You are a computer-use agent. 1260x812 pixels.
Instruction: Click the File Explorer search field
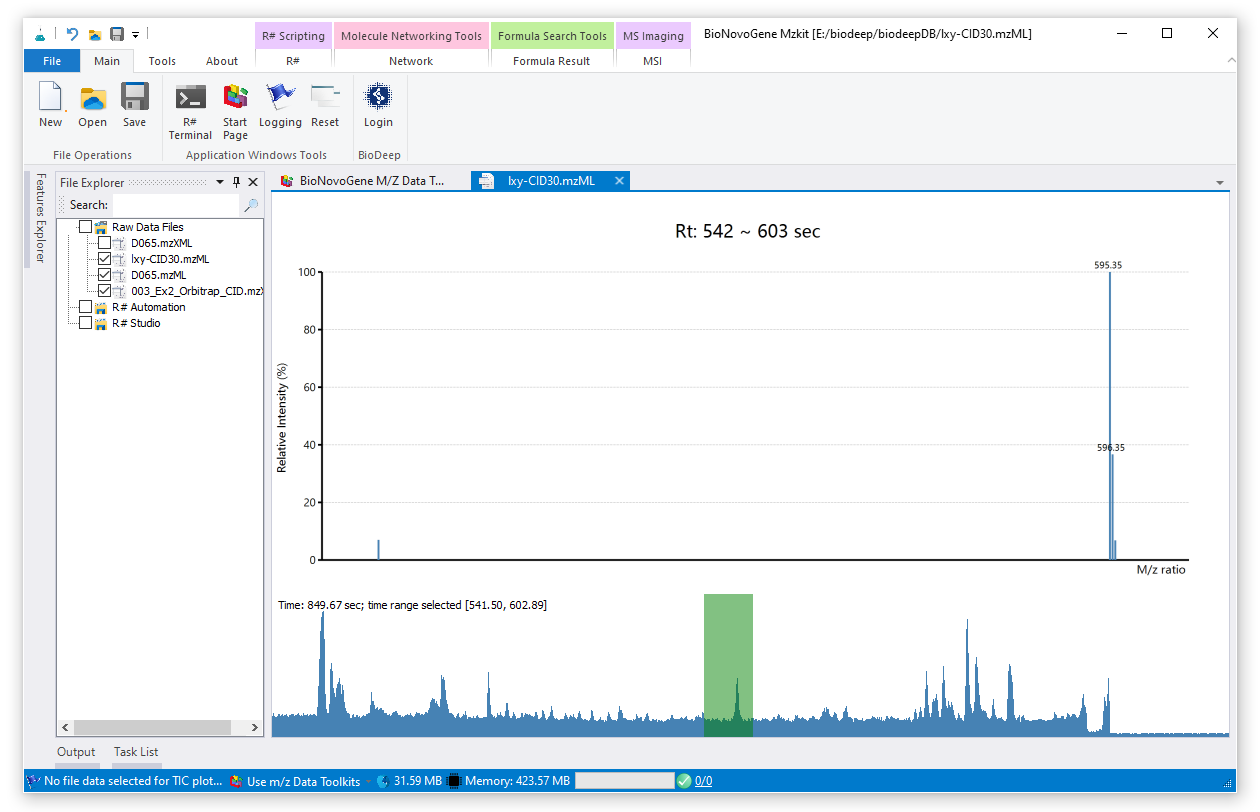[175, 205]
